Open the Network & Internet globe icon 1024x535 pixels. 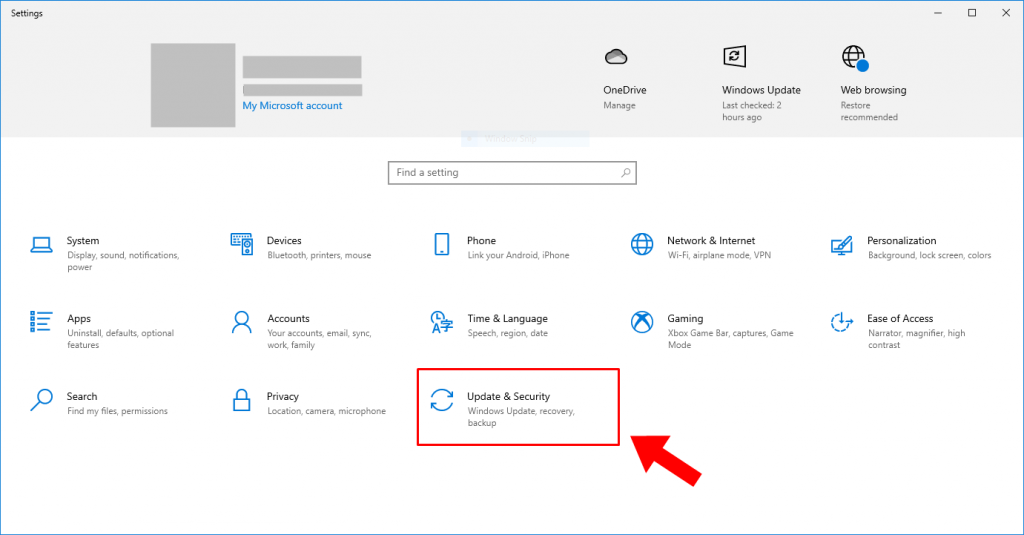(x=642, y=244)
